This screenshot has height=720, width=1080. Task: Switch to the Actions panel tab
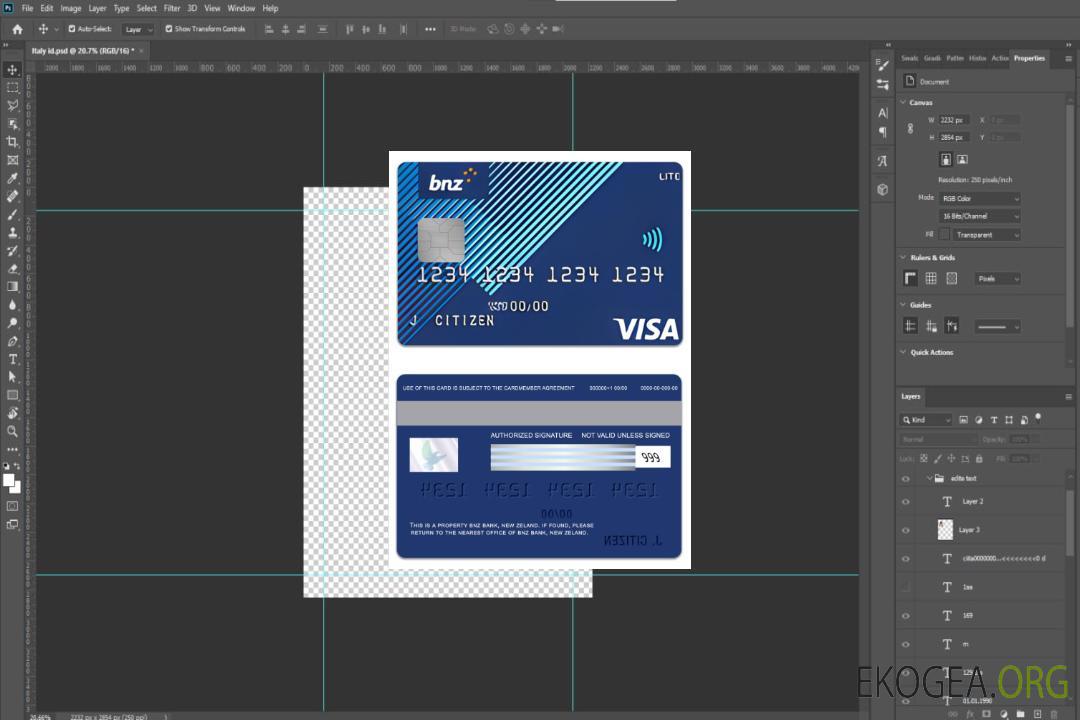pyautogui.click(x=999, y=59)
